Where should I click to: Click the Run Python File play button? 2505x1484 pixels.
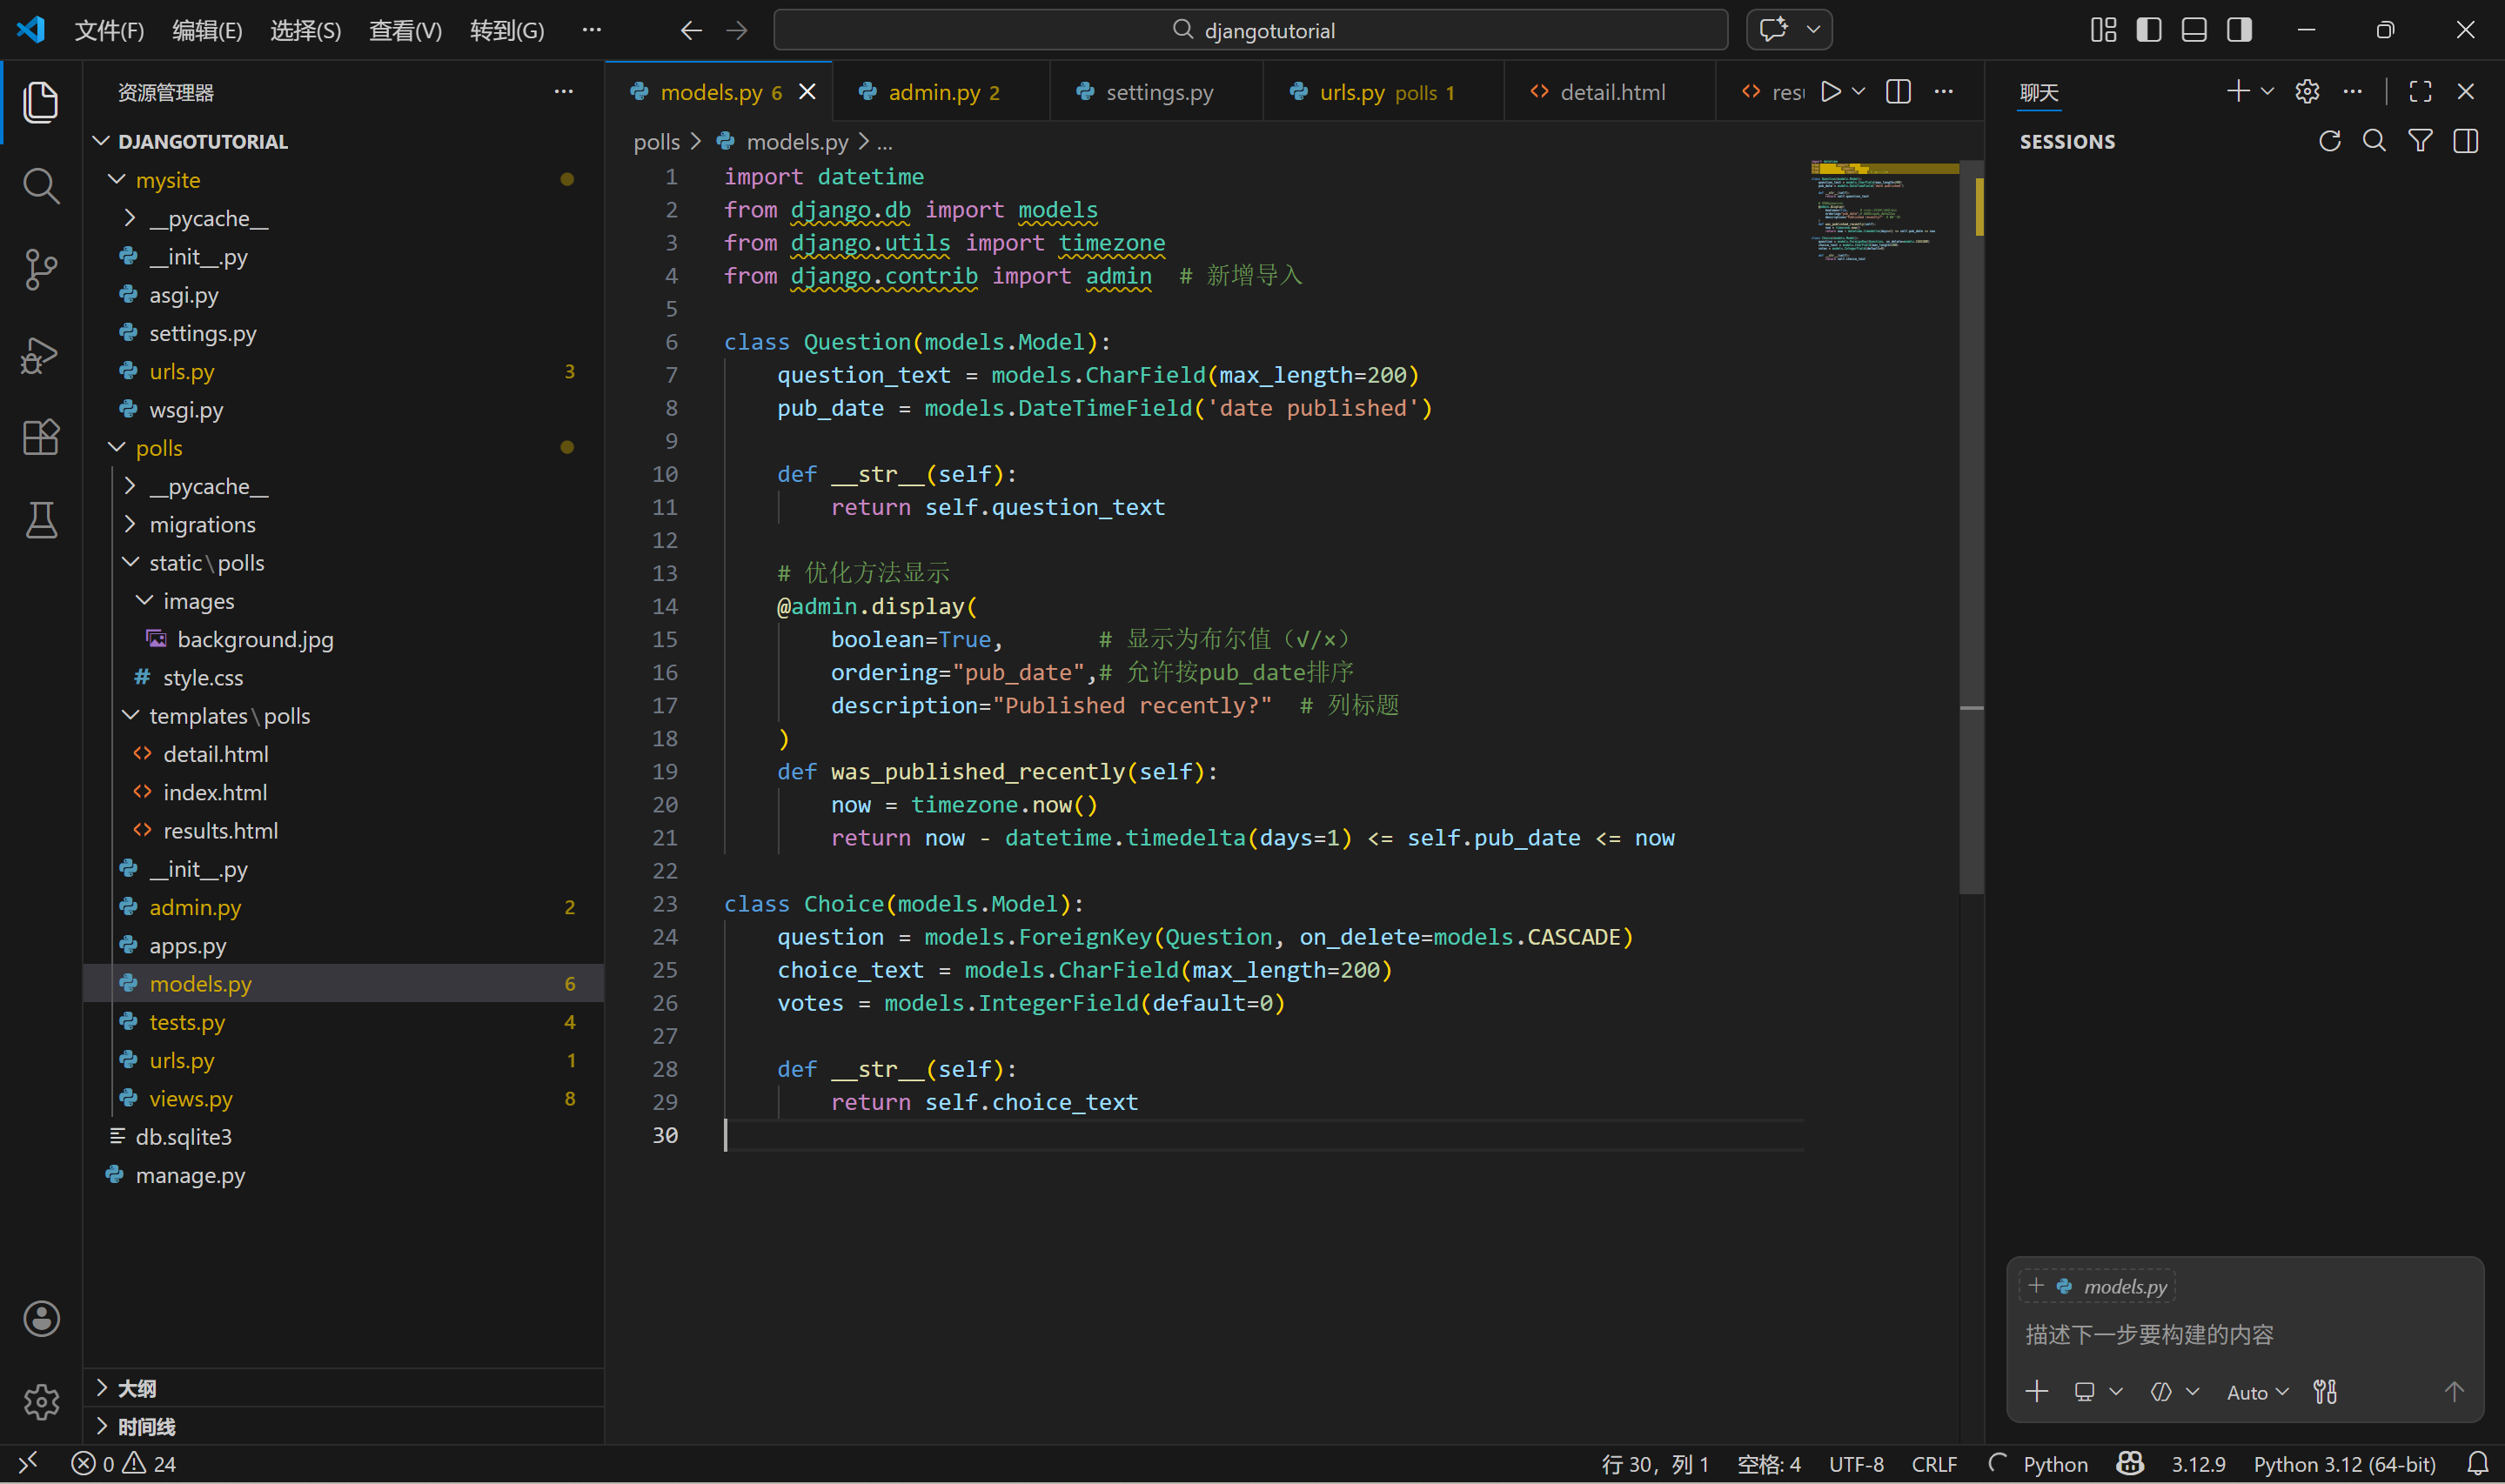point(1830,92)
